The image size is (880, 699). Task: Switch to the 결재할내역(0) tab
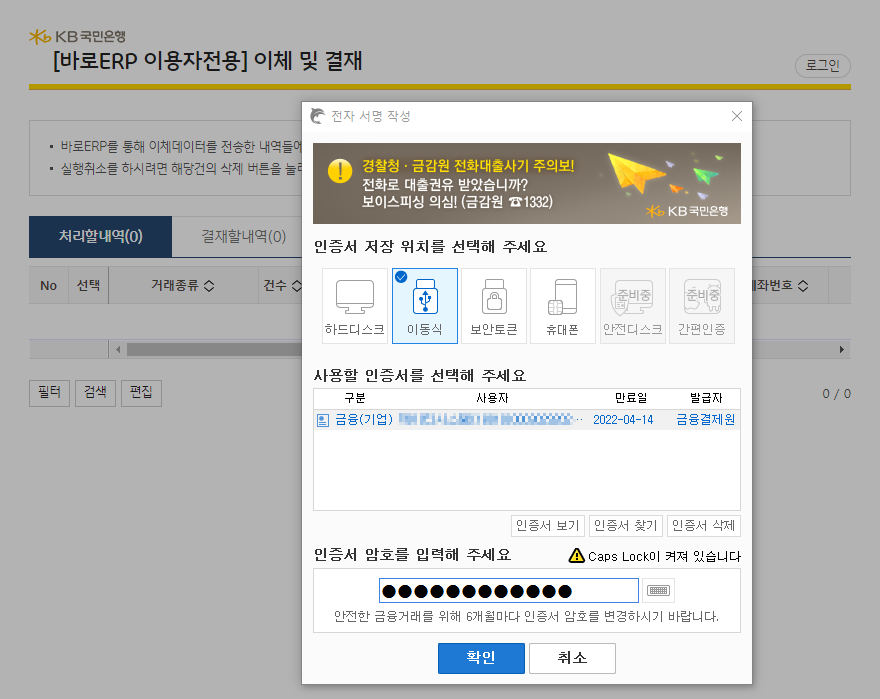tap(244, 236)
